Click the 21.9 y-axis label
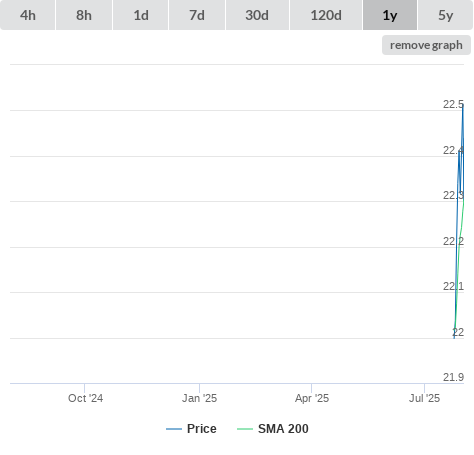Viewport: 474px width, 455px height. (x=453, y=377)
